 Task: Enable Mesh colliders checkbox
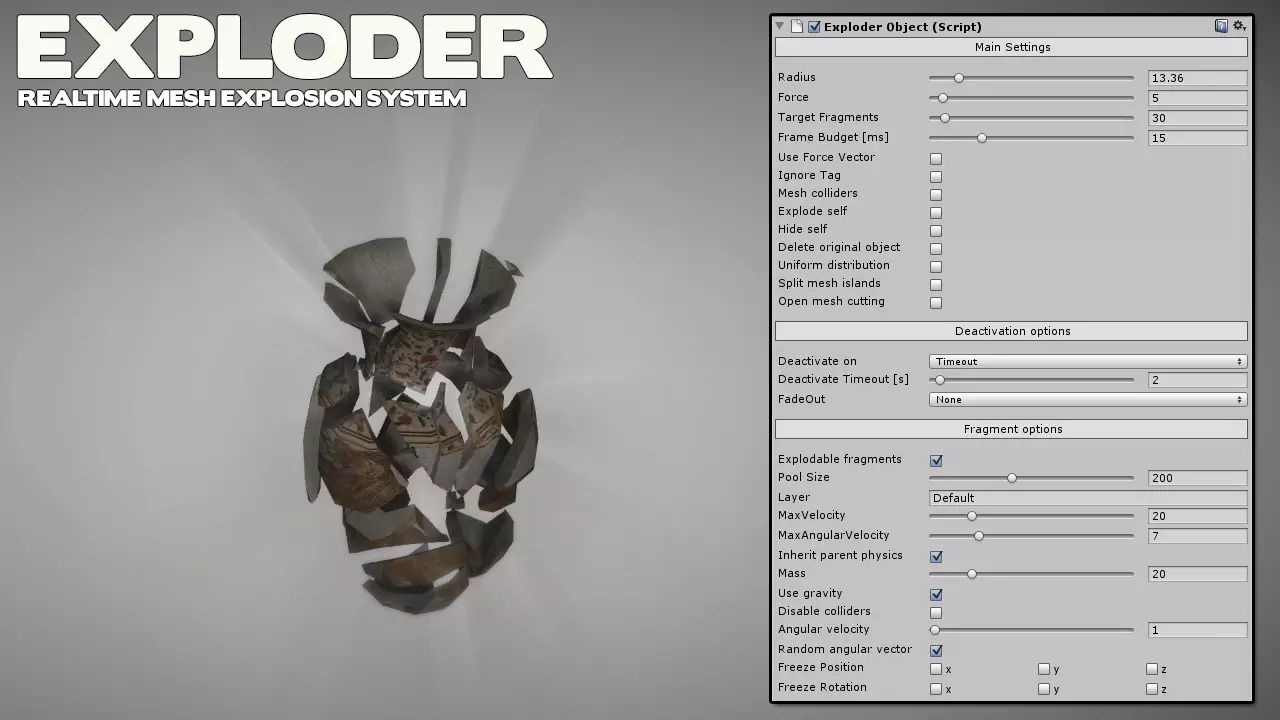[x=936, y=194]
